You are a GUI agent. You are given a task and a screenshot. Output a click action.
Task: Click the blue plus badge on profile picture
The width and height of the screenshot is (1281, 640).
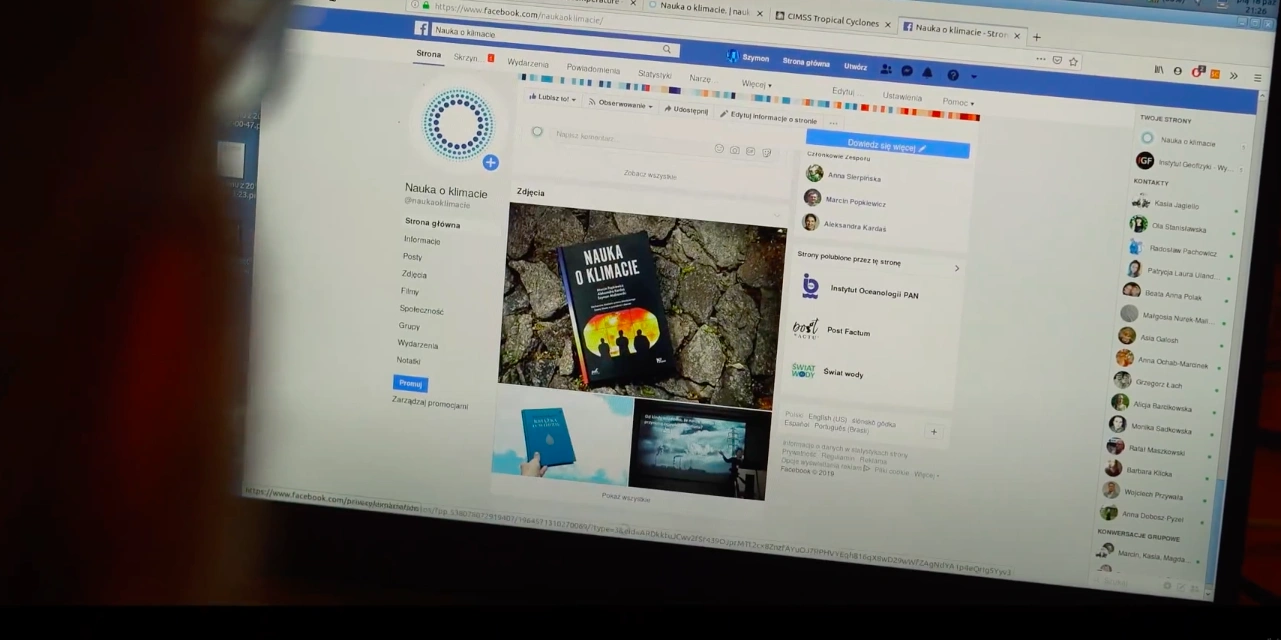click(490, 162)
